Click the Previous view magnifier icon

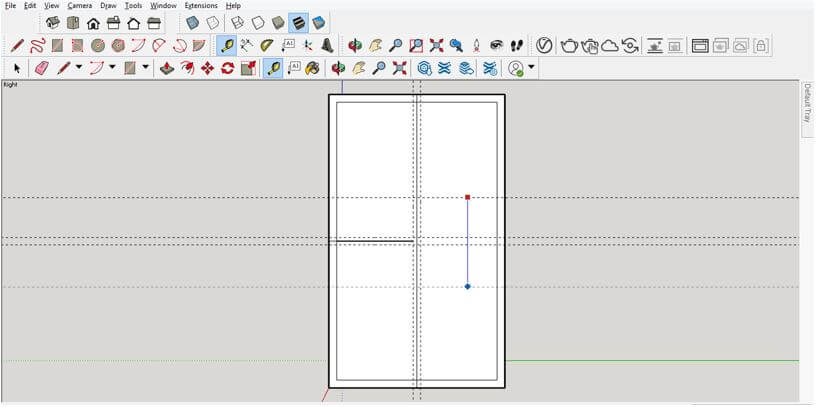coord(456,46)
